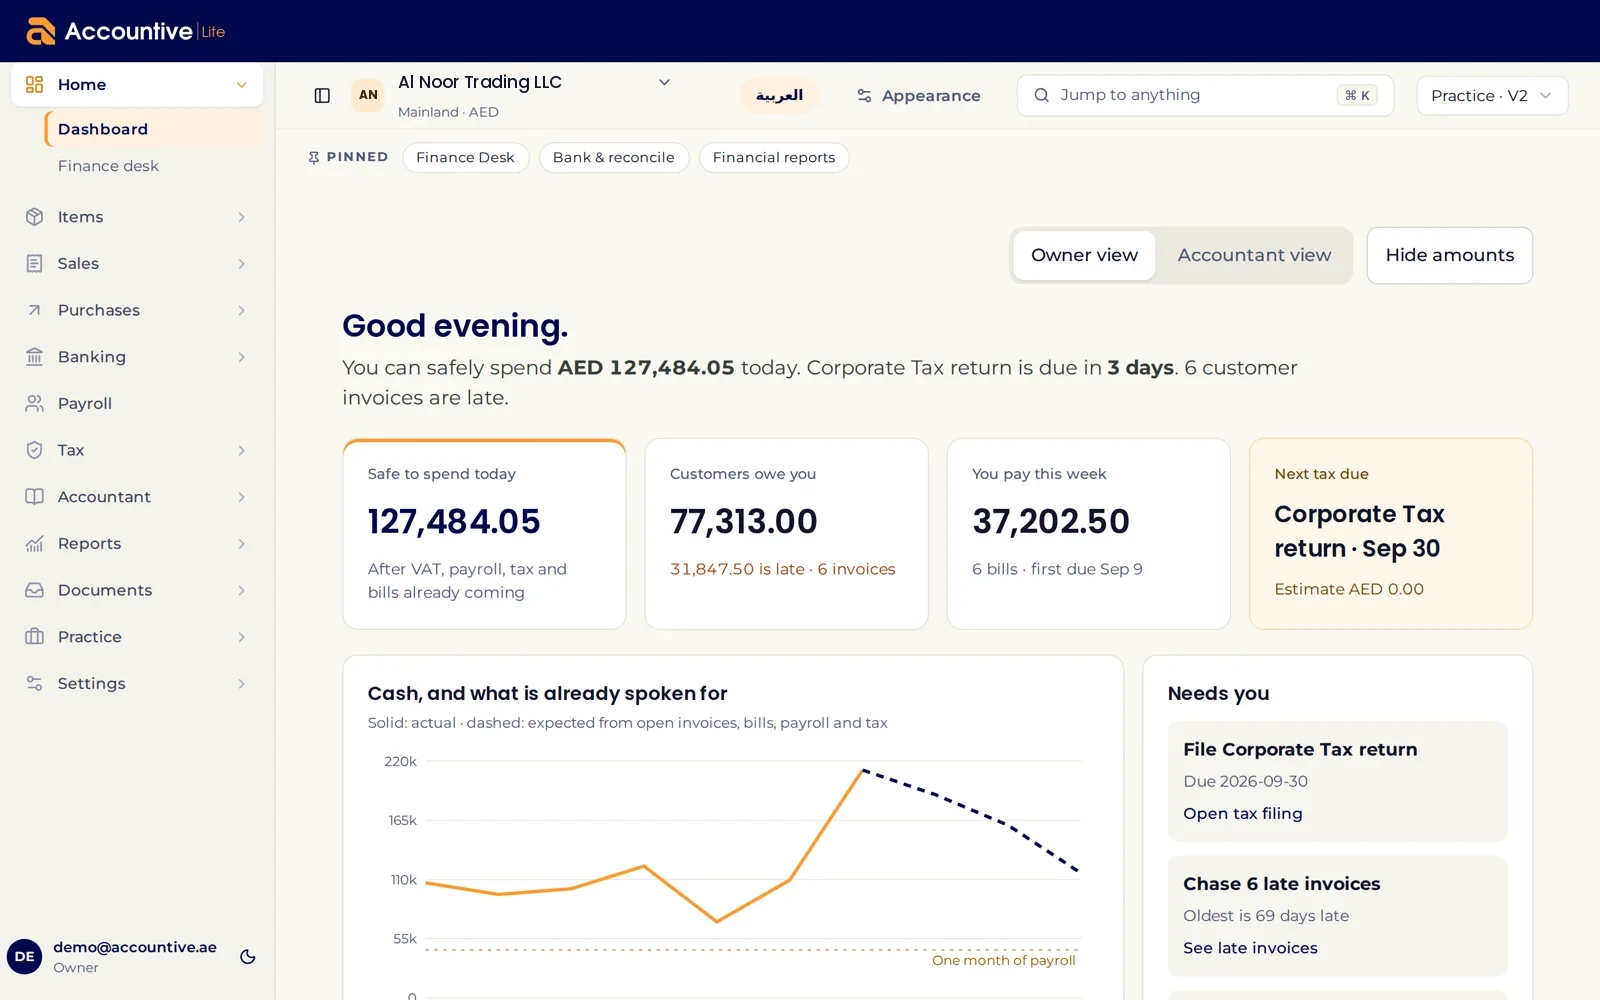Click the Accountant book icon
Viewport: 1600px width, 1000px height.
coord(34,497)
